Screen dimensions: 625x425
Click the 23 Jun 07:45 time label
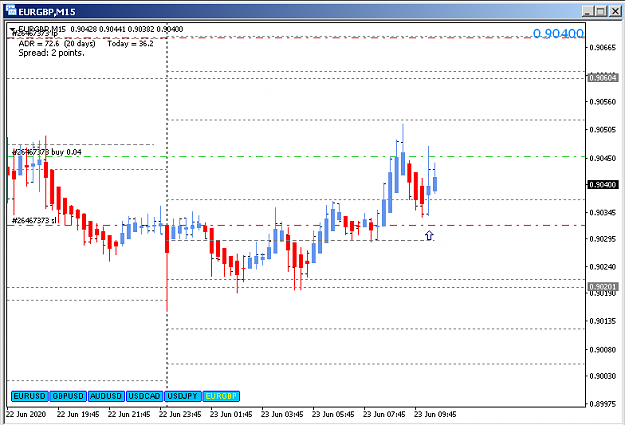[x=384, y=414]
